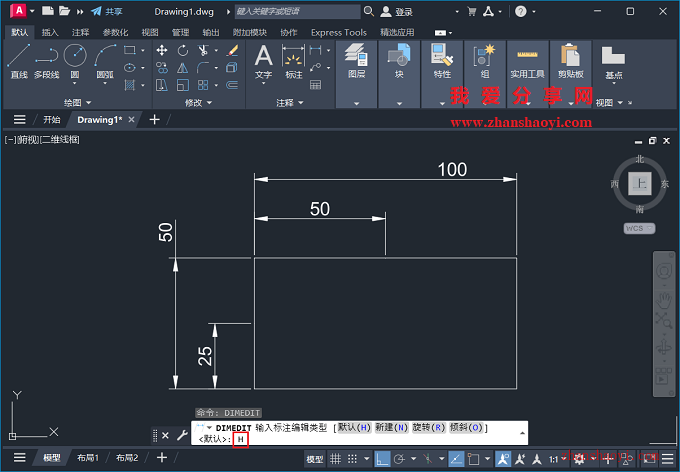Open object snap settings dropdown arrow
680x472 pixels.
487,459
